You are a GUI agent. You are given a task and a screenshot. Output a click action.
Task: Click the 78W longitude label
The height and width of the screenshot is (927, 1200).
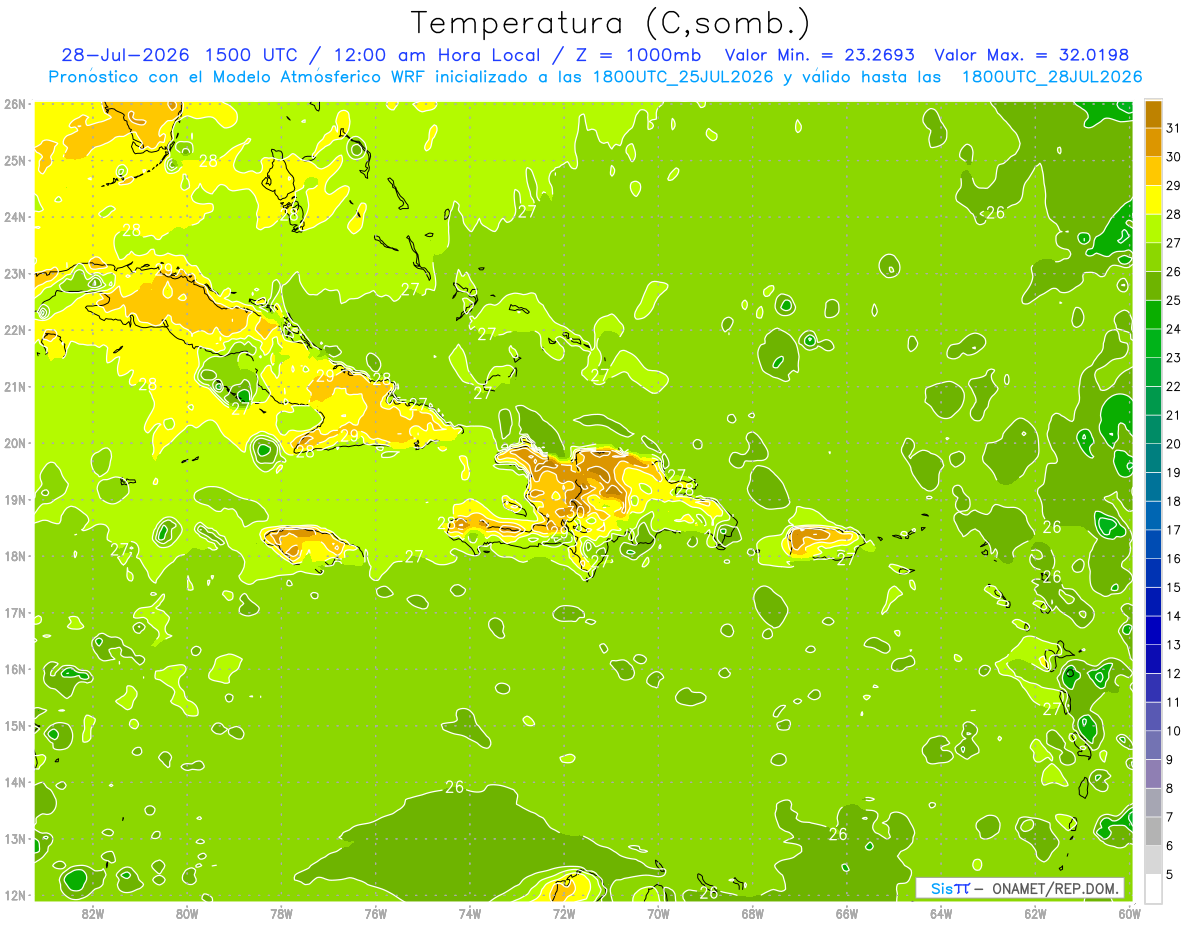(281, 913)
